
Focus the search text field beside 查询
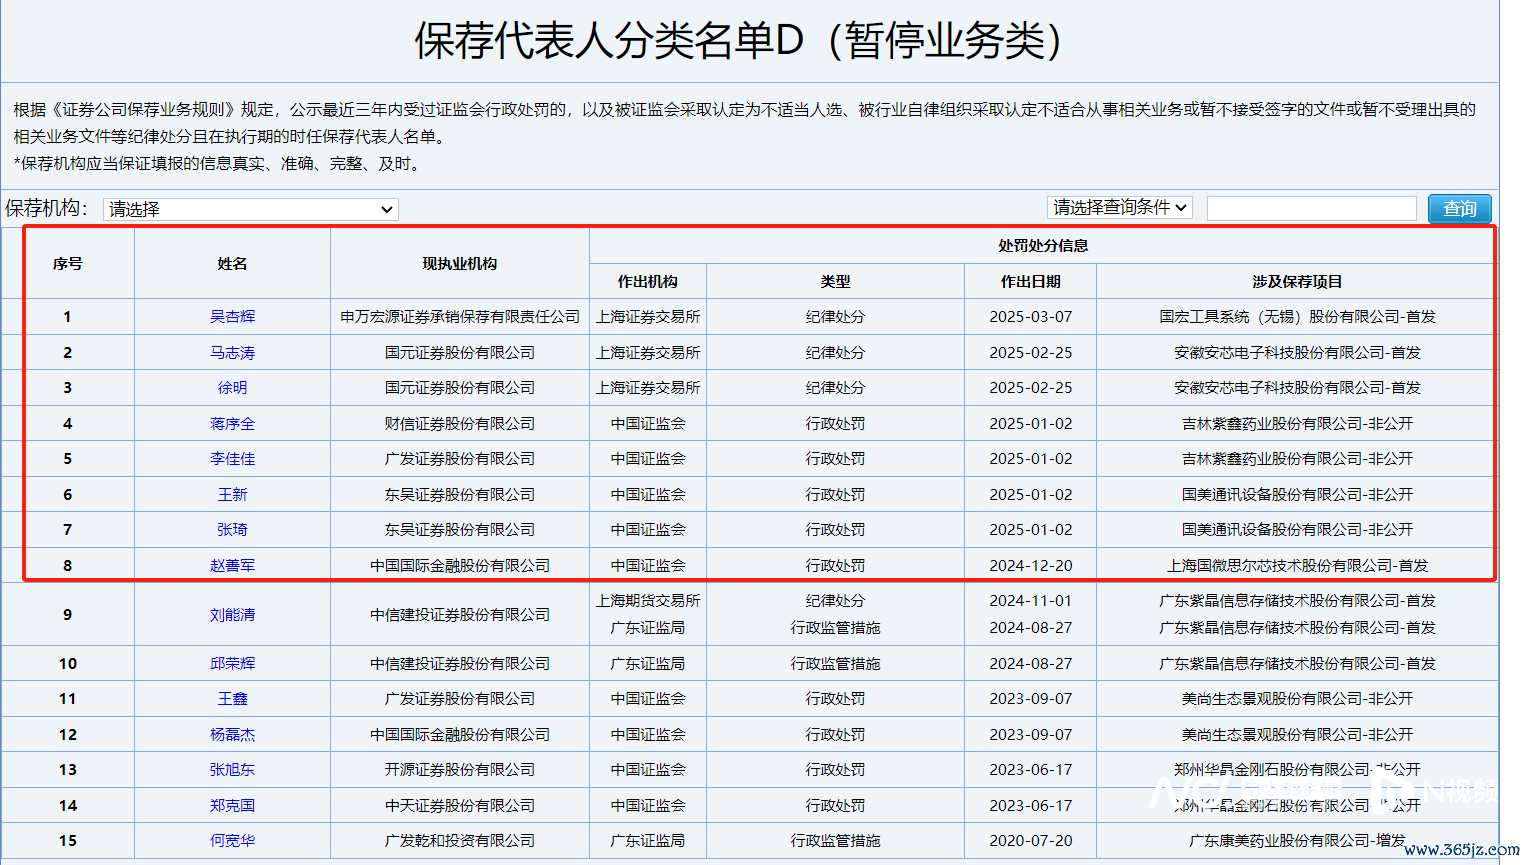click(1311, 208)
